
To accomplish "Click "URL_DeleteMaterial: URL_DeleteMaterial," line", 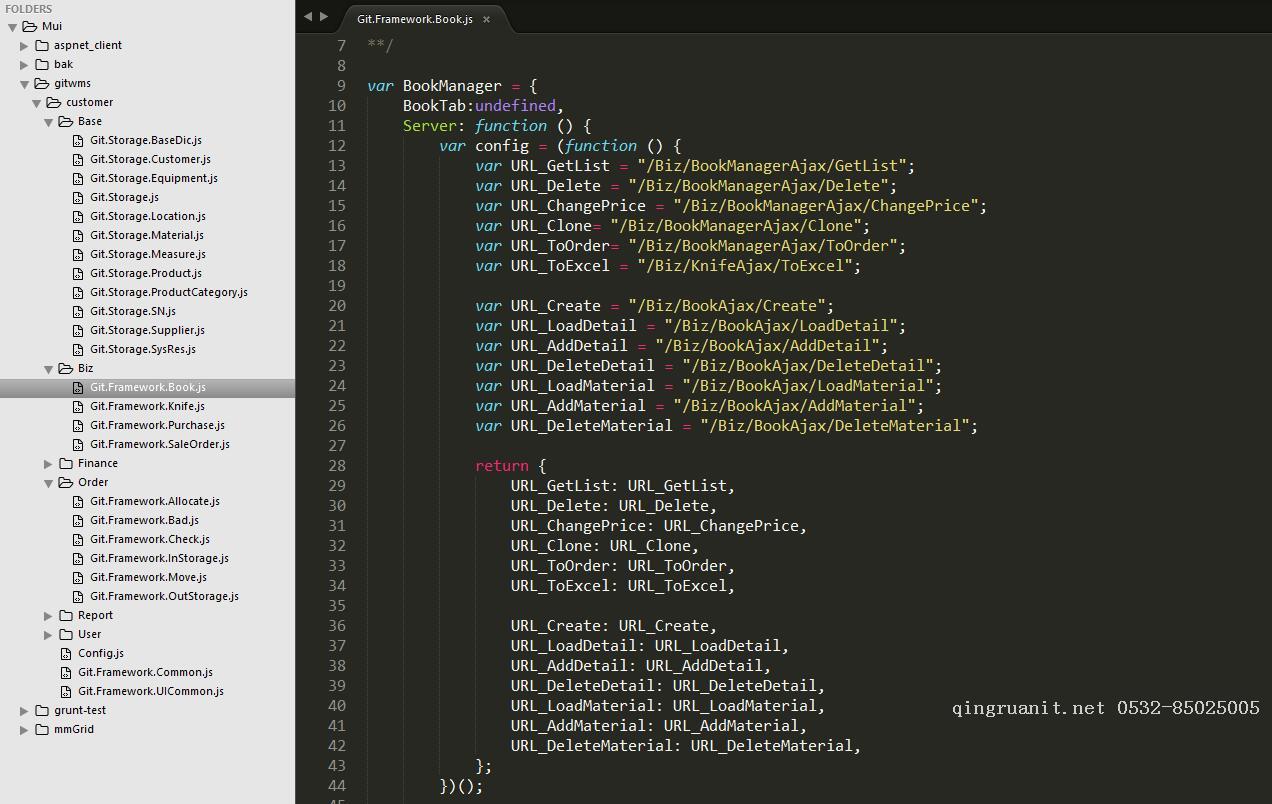I will click(x=686, y=746).
